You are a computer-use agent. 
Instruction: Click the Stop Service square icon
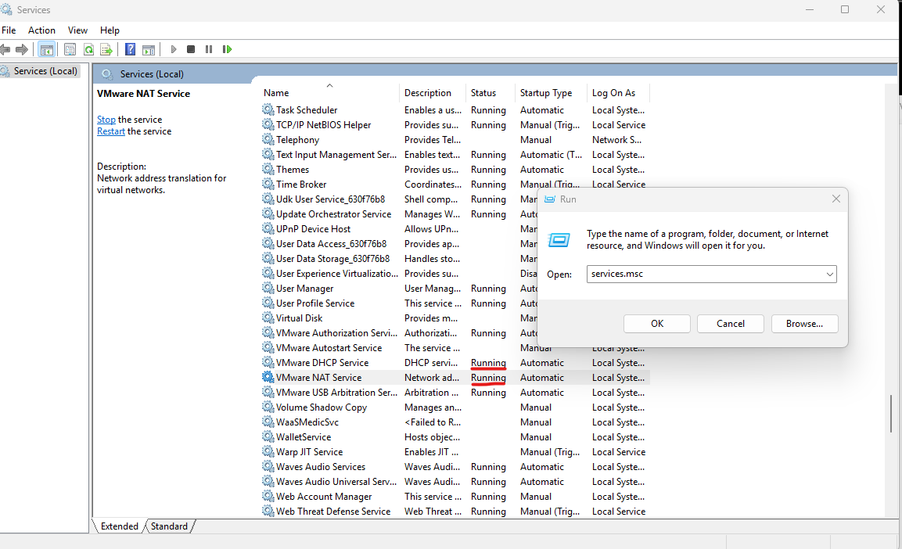191,49
